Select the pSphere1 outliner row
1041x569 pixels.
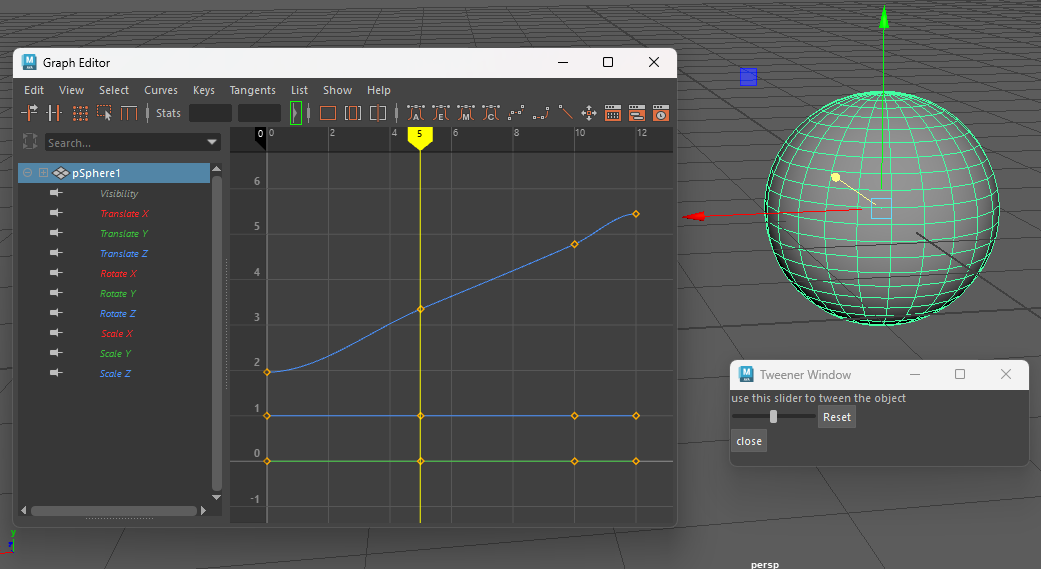tap(114, 173)
